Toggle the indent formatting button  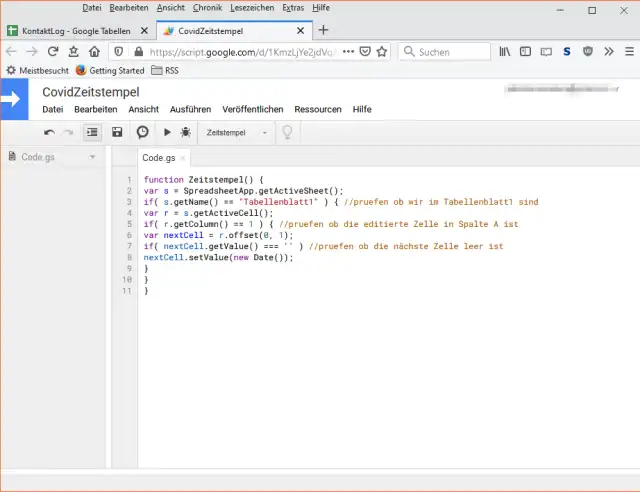[x=92, y=132]
